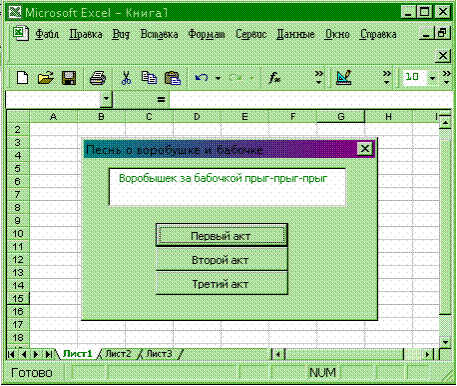
Task: Close the workbook with inner X button
Action: [443, 55]
